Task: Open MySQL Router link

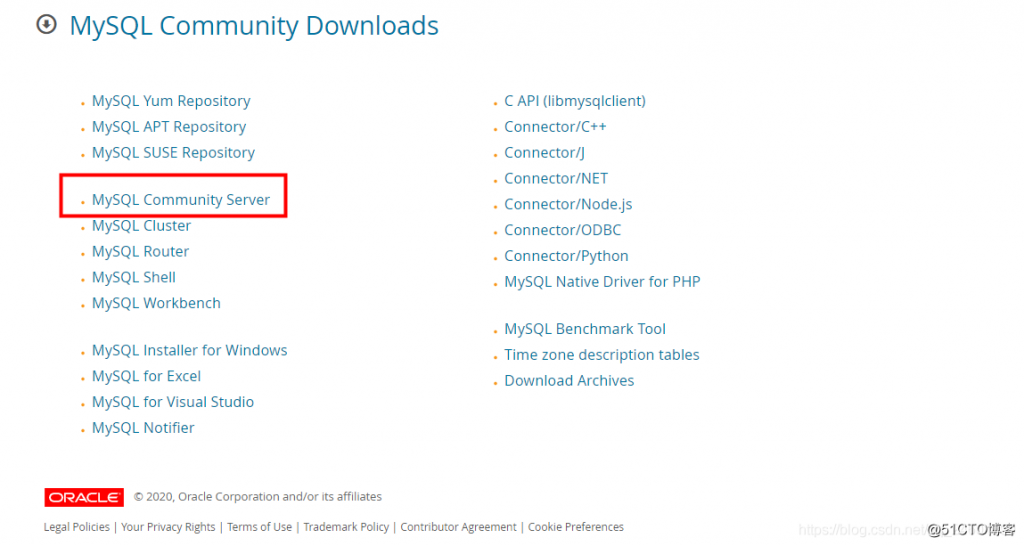Action: tap(140, 251)
